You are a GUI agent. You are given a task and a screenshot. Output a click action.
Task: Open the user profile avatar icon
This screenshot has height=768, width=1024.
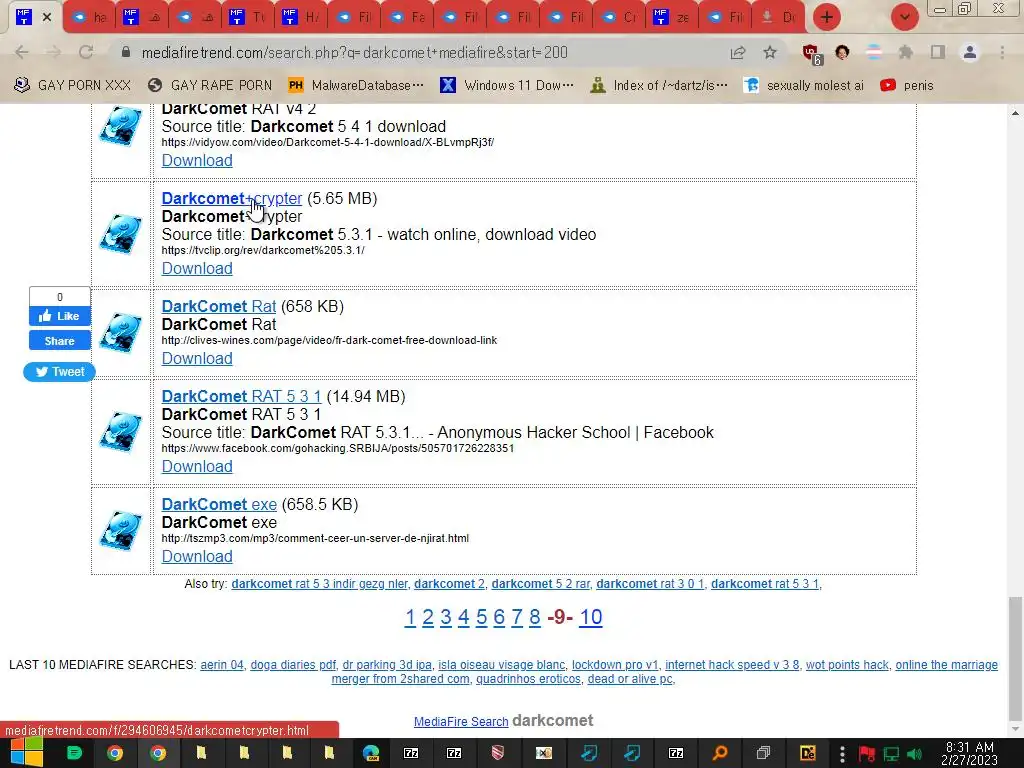click(970, 52)
